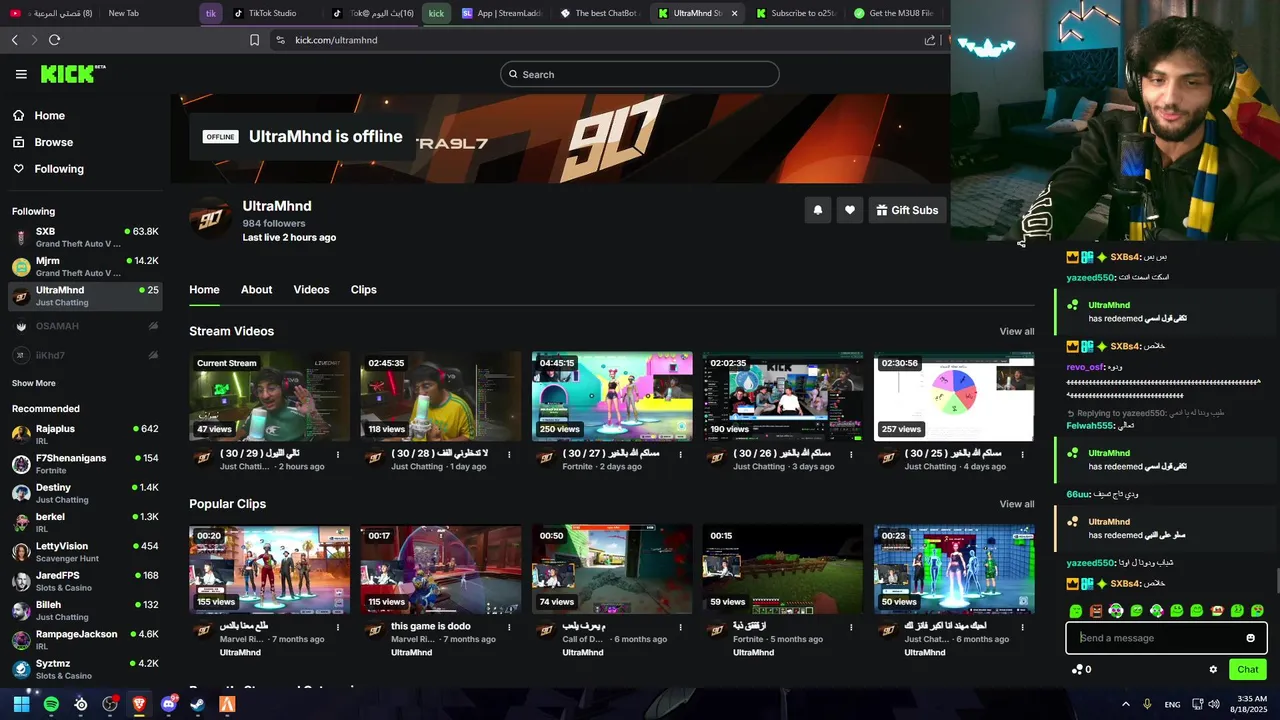
Task: Open SXB channel in Following list
Action: 85,237
